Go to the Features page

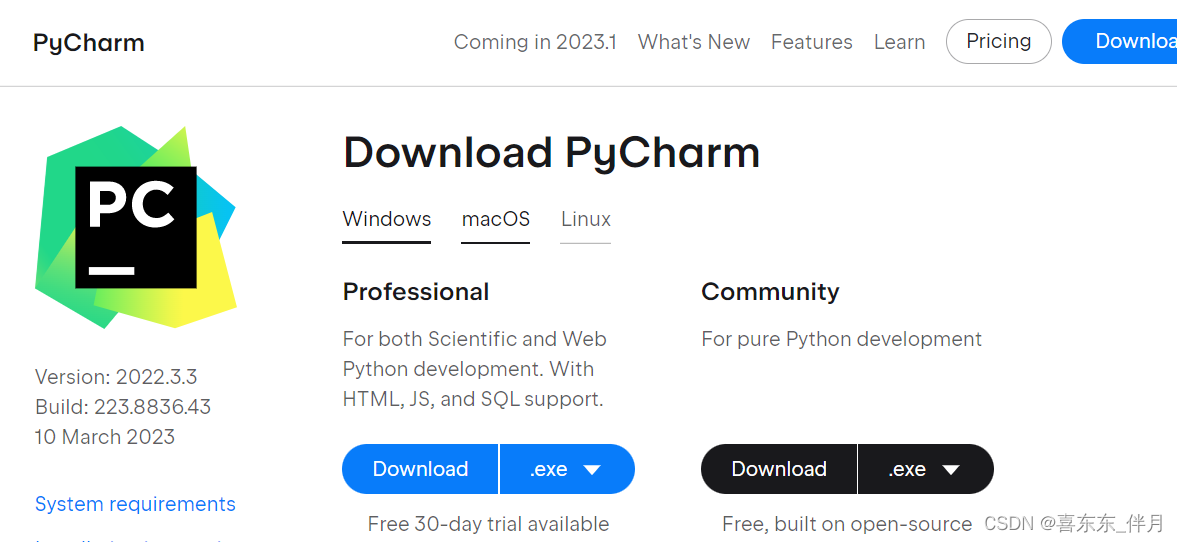(x=811, y=42)
